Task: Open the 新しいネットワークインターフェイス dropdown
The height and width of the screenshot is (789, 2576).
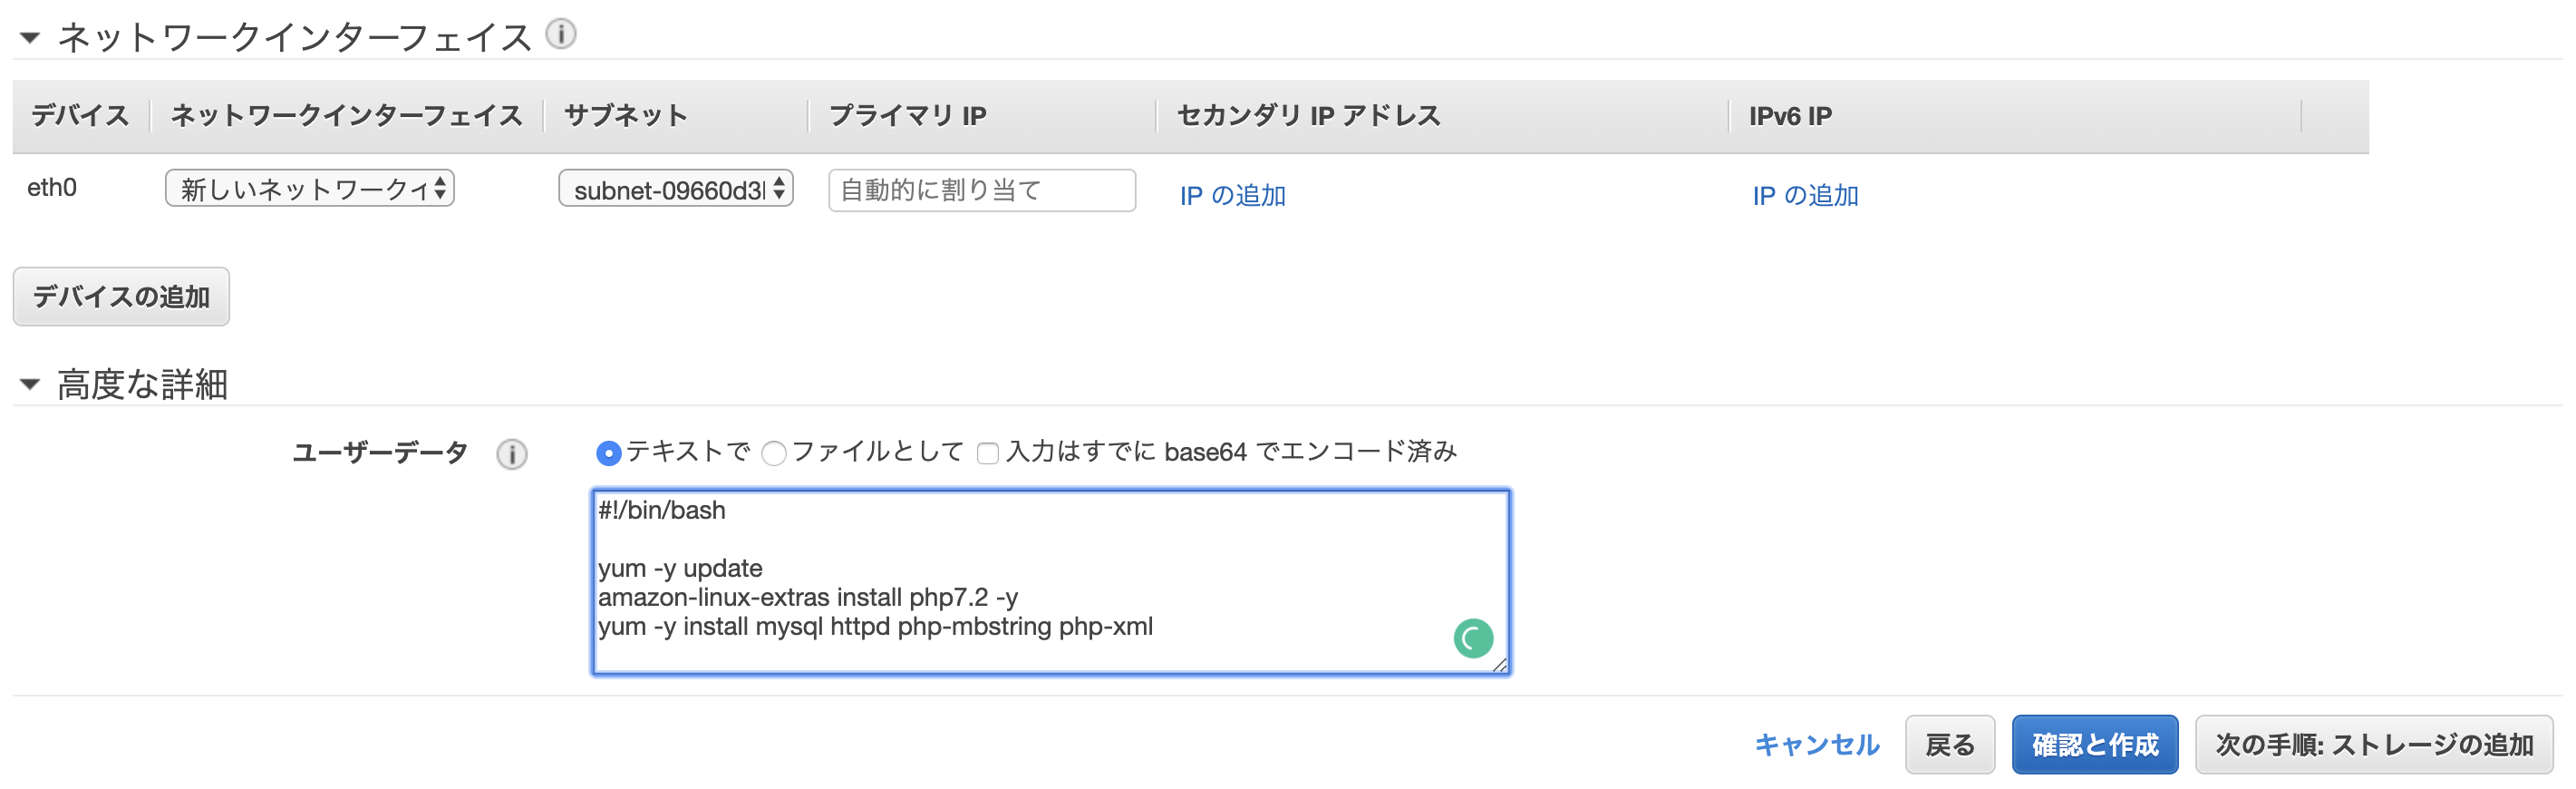Action: tap(310, 188)
